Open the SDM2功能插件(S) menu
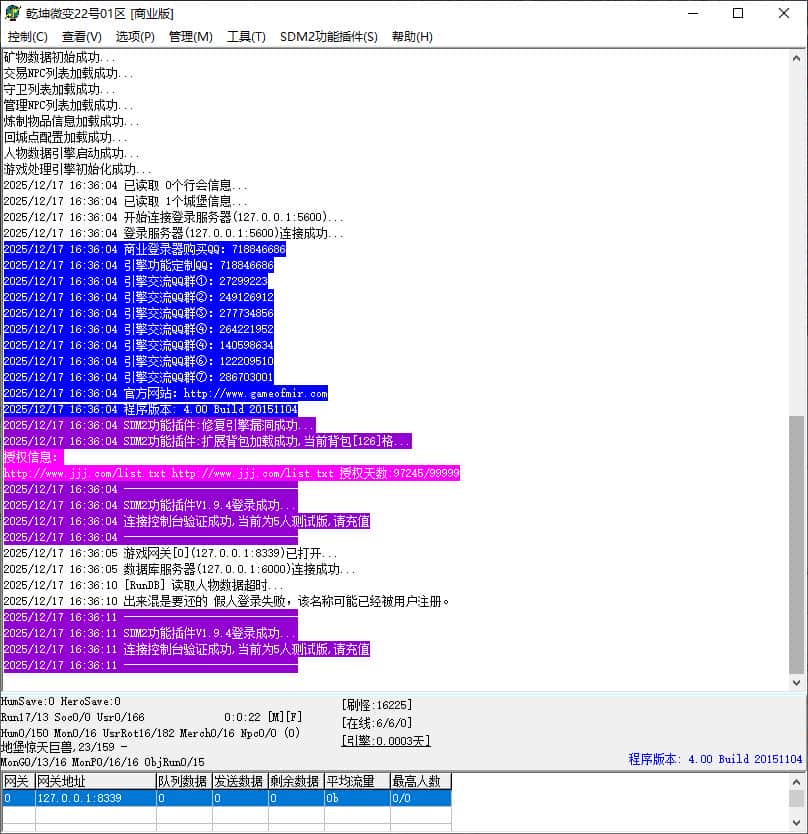The image size is (808, 834). point(329,37)
